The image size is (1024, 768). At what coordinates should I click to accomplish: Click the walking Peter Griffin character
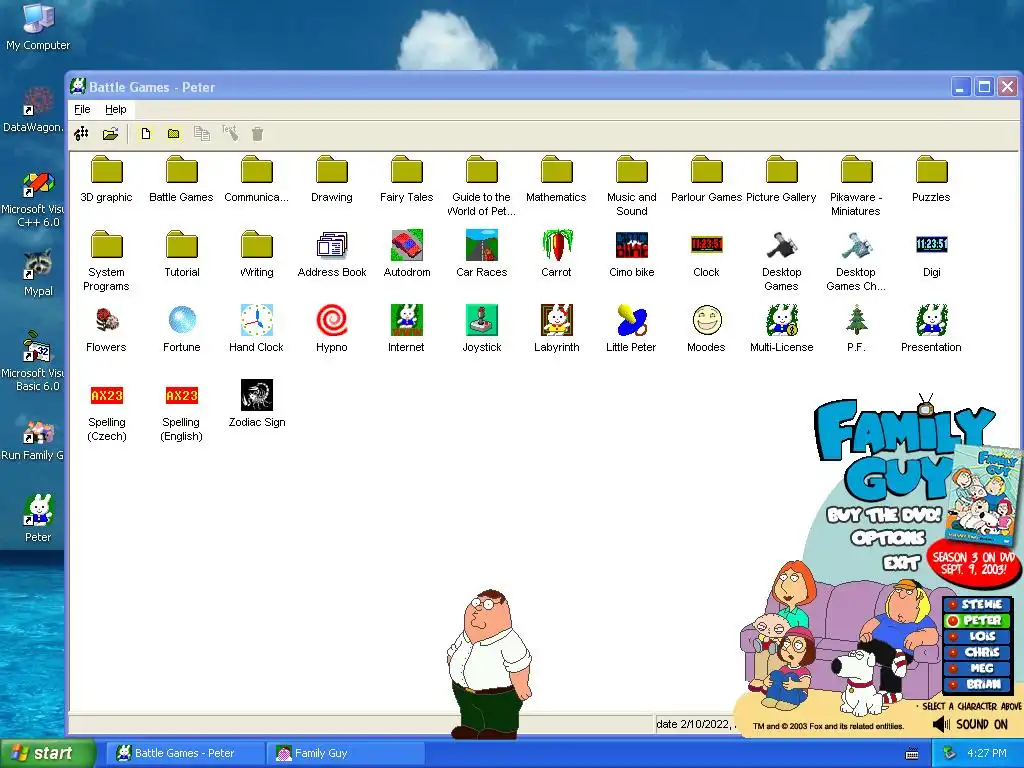click(x=488, y=663)
